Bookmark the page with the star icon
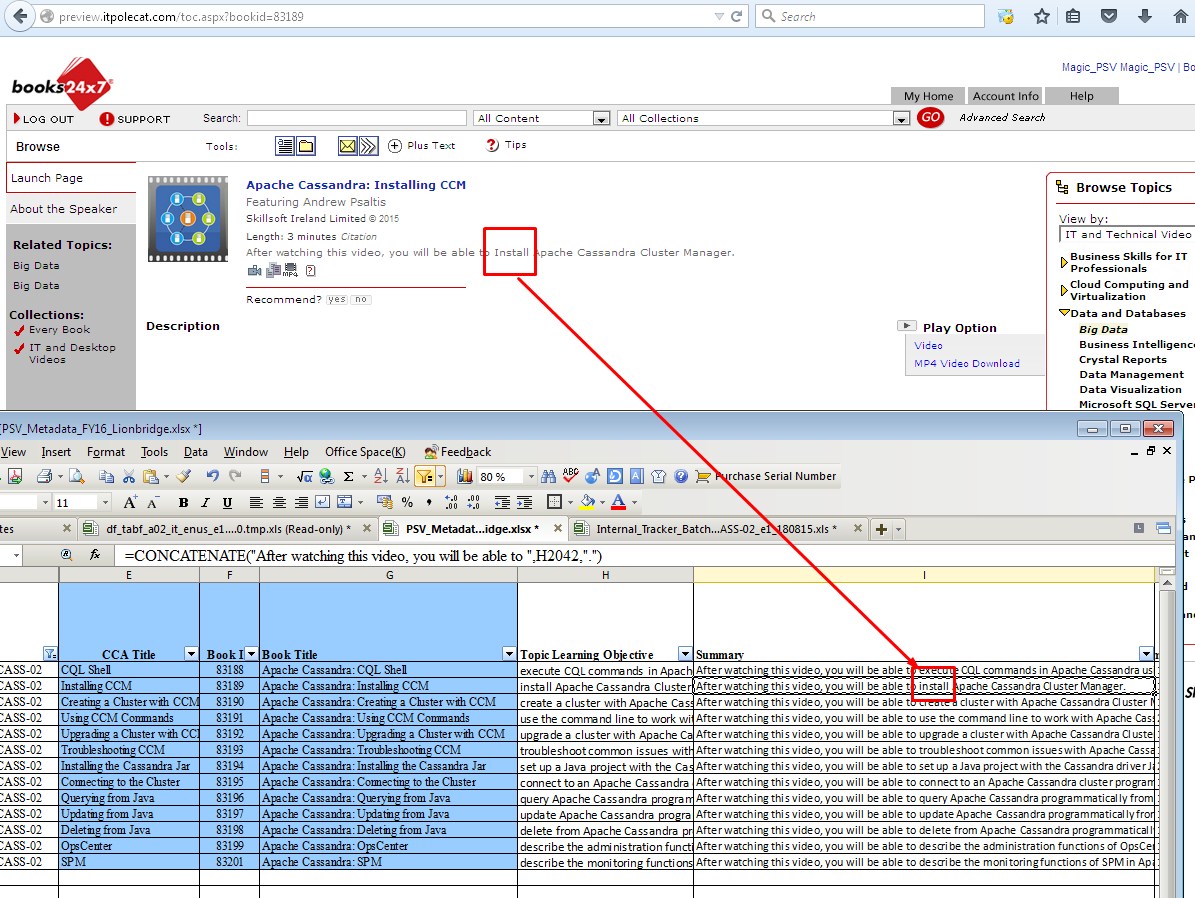 (1041, 16)
